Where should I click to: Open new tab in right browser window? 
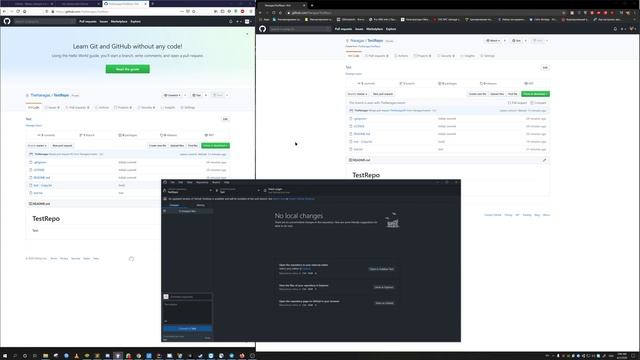[x=312, y=5]
